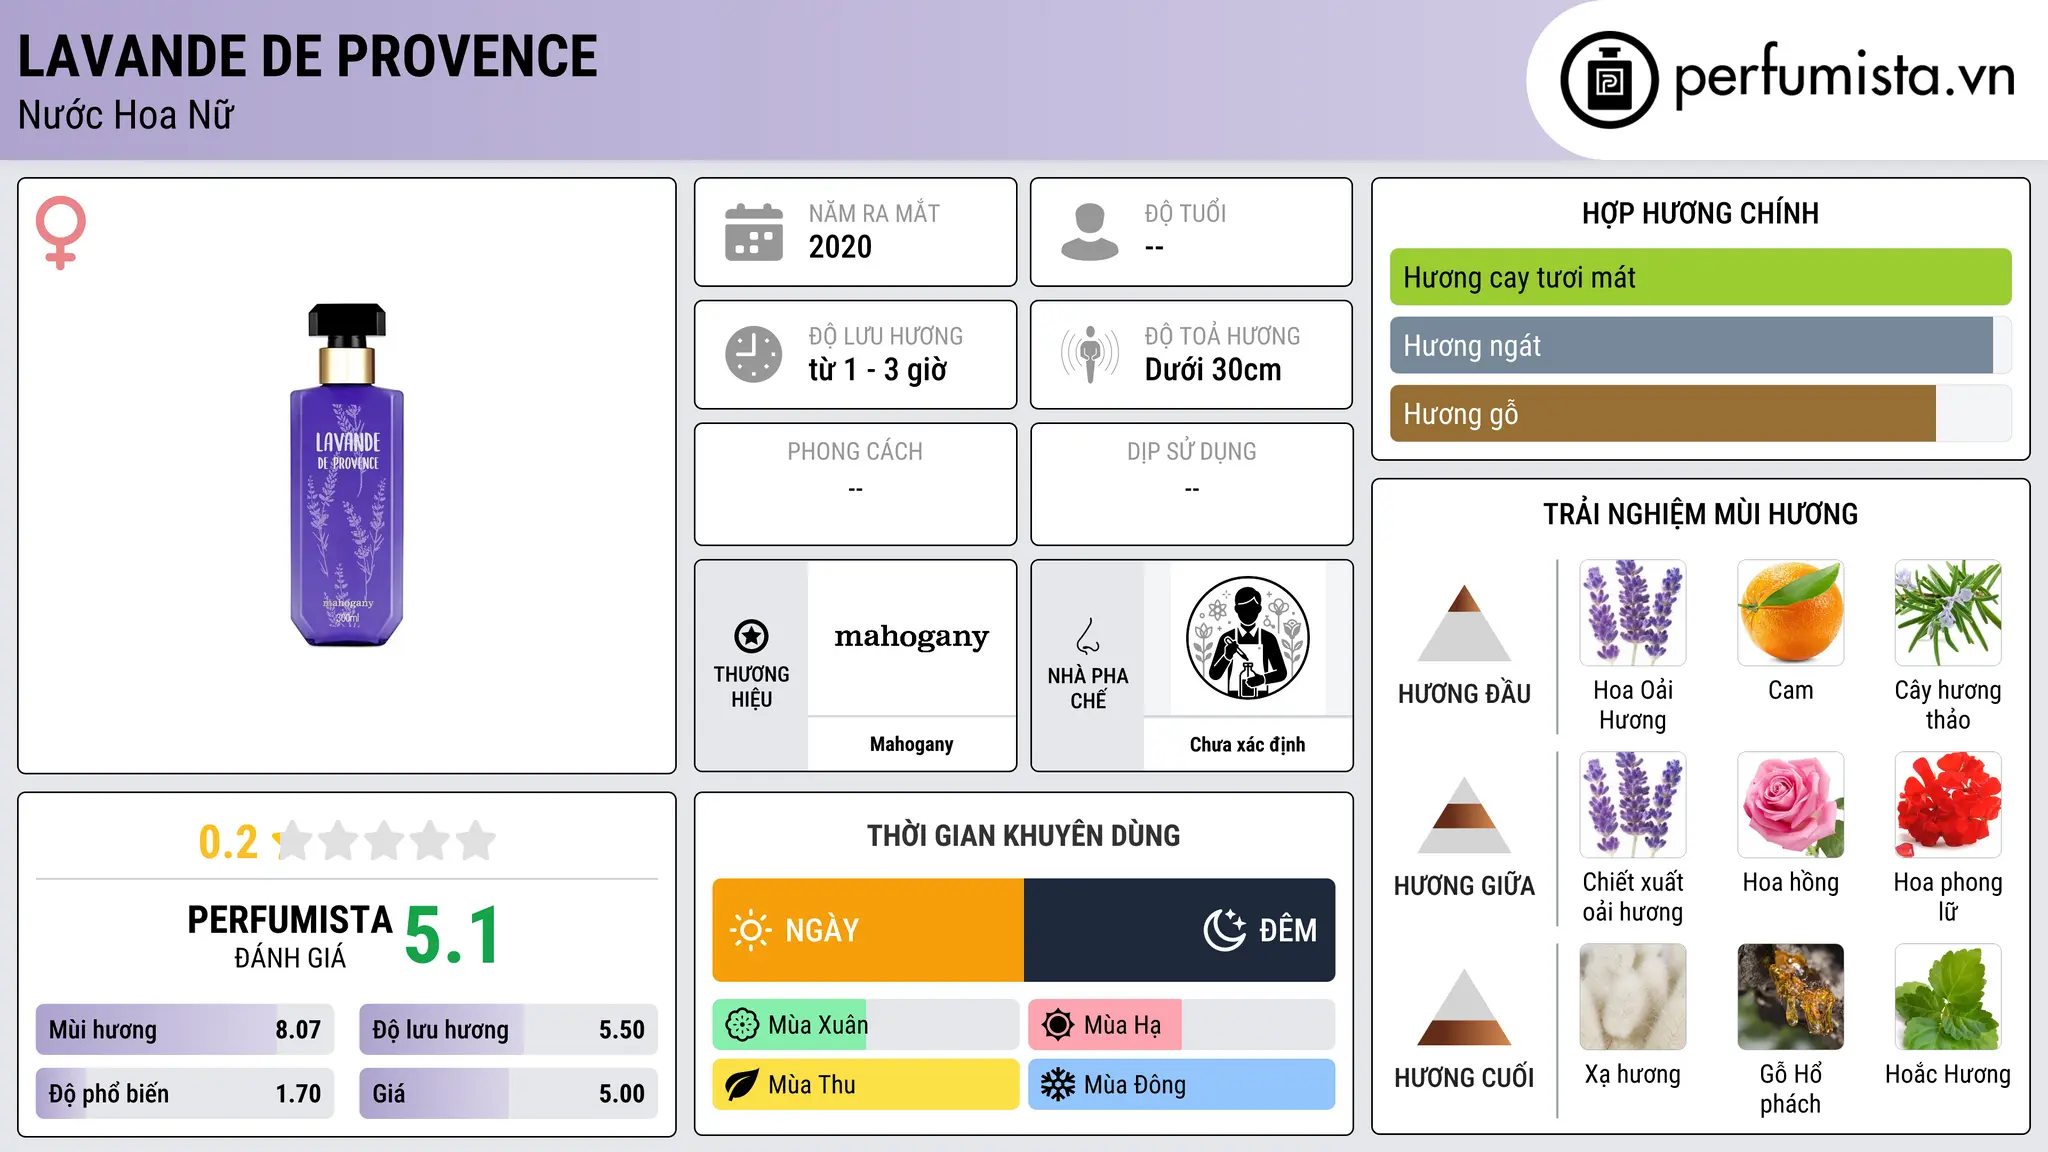Click the LAVANDE DE PROVENCE title
This screenshot has width=2048, height=1152.
click(308, 56)
